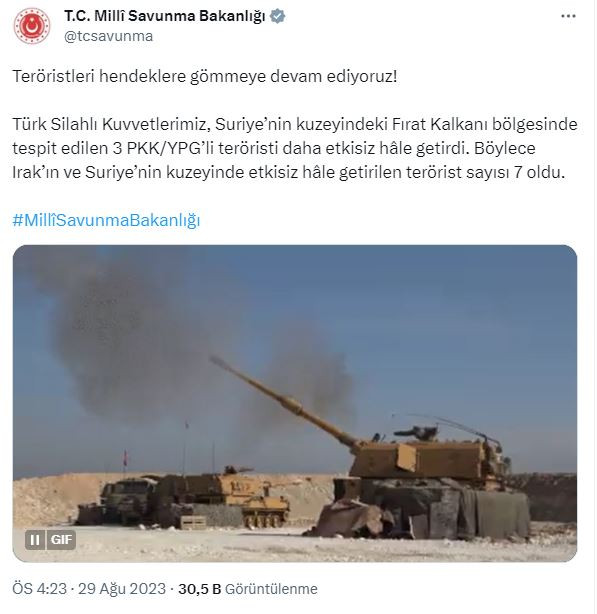Click the line "Teröristleri hendeklere gömmeye devam ediyoruz!"

pos(205,76)
